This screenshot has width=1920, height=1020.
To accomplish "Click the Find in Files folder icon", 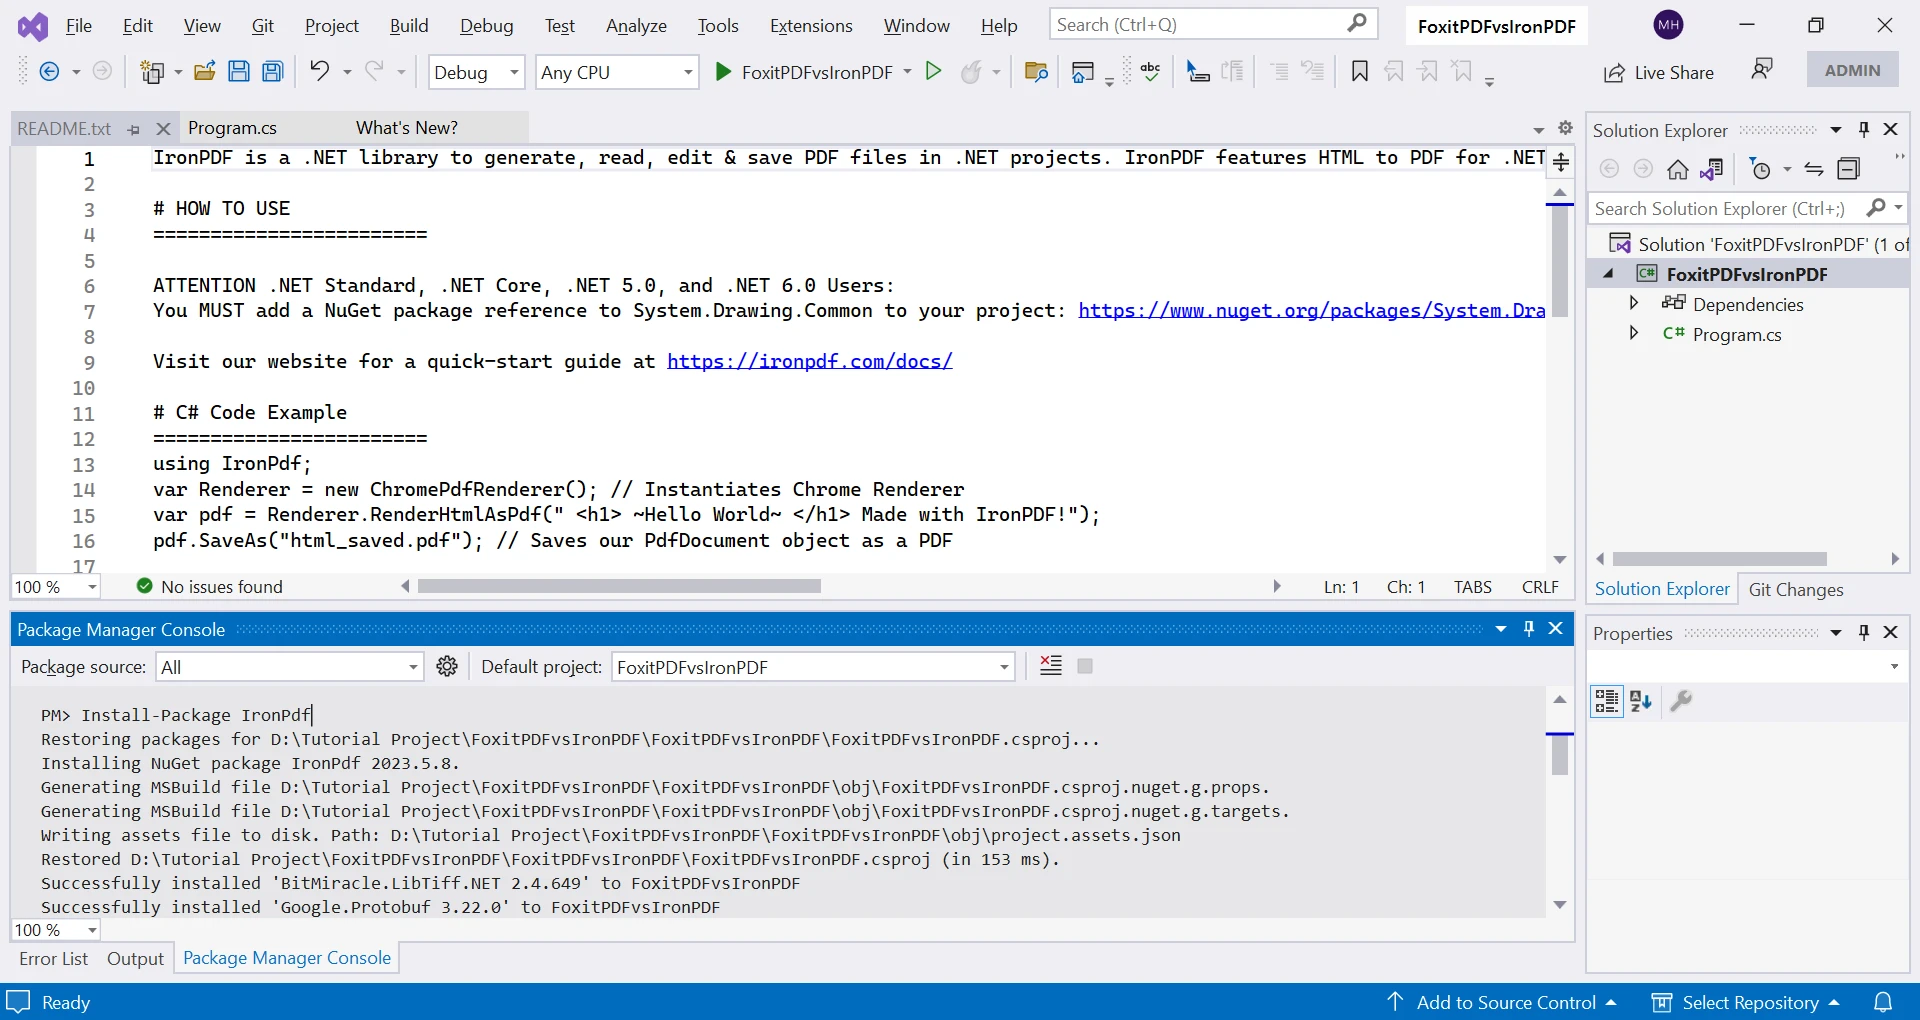I will pos(1036,71).
